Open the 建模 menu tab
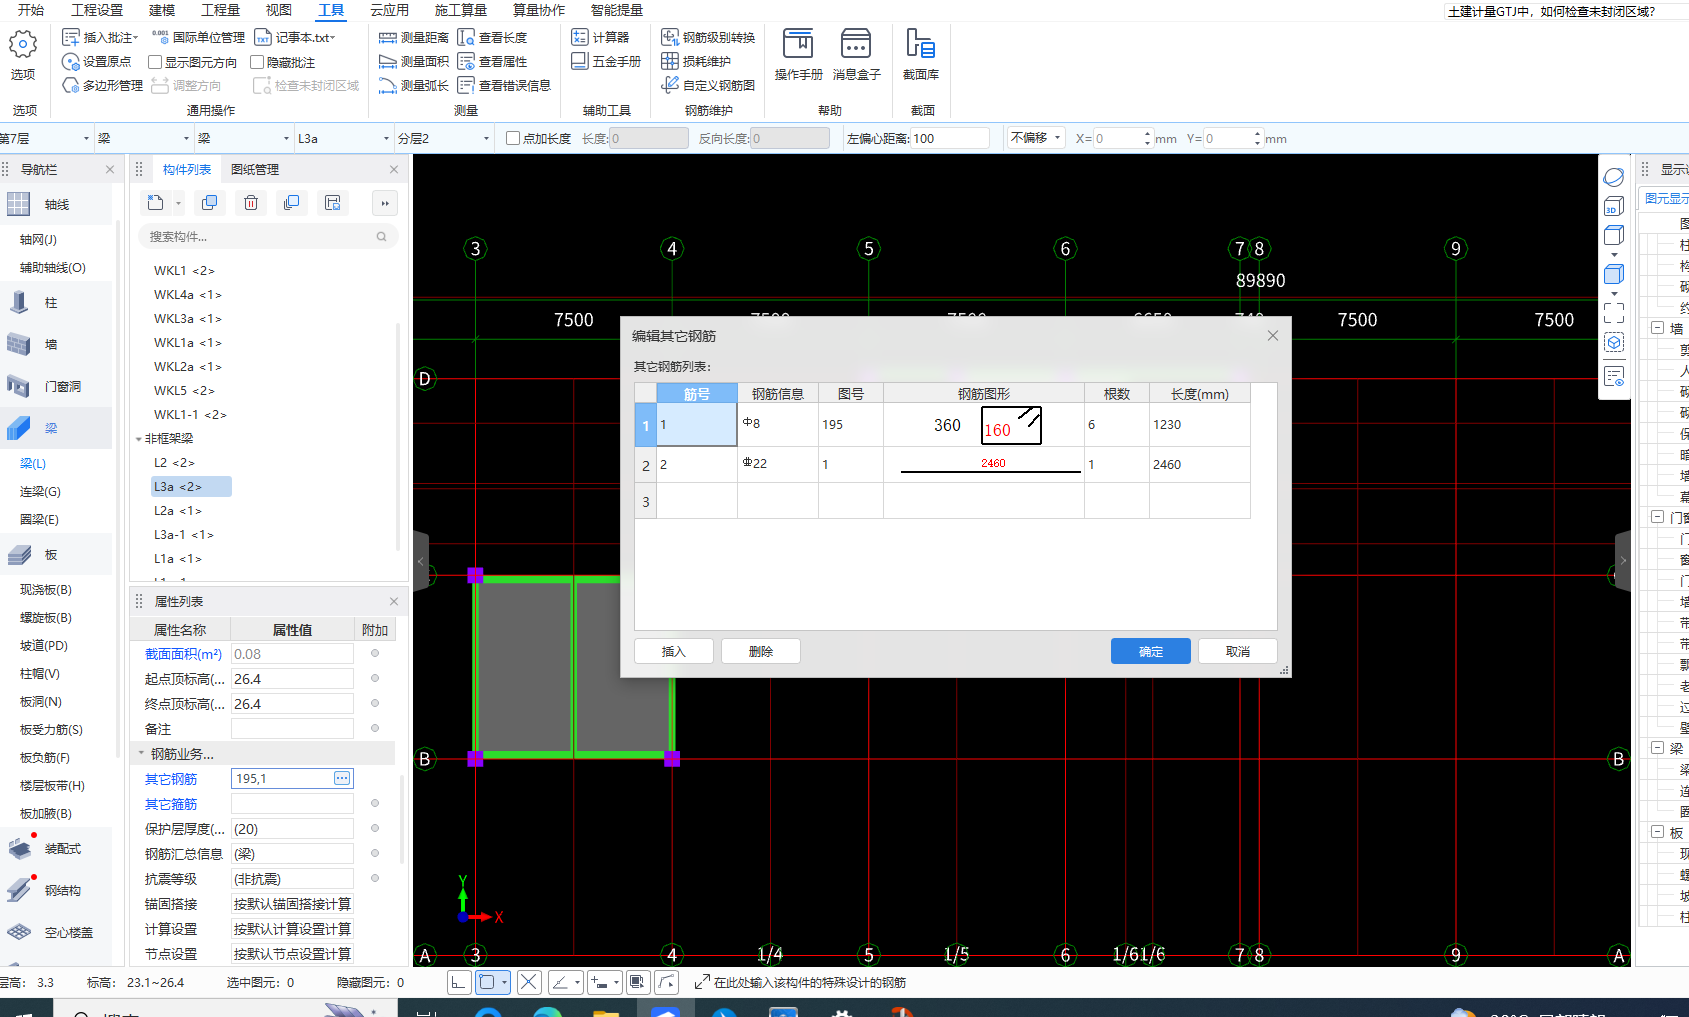The height and width of the screenshot is (1017, 1689). (x=162, y=10)
